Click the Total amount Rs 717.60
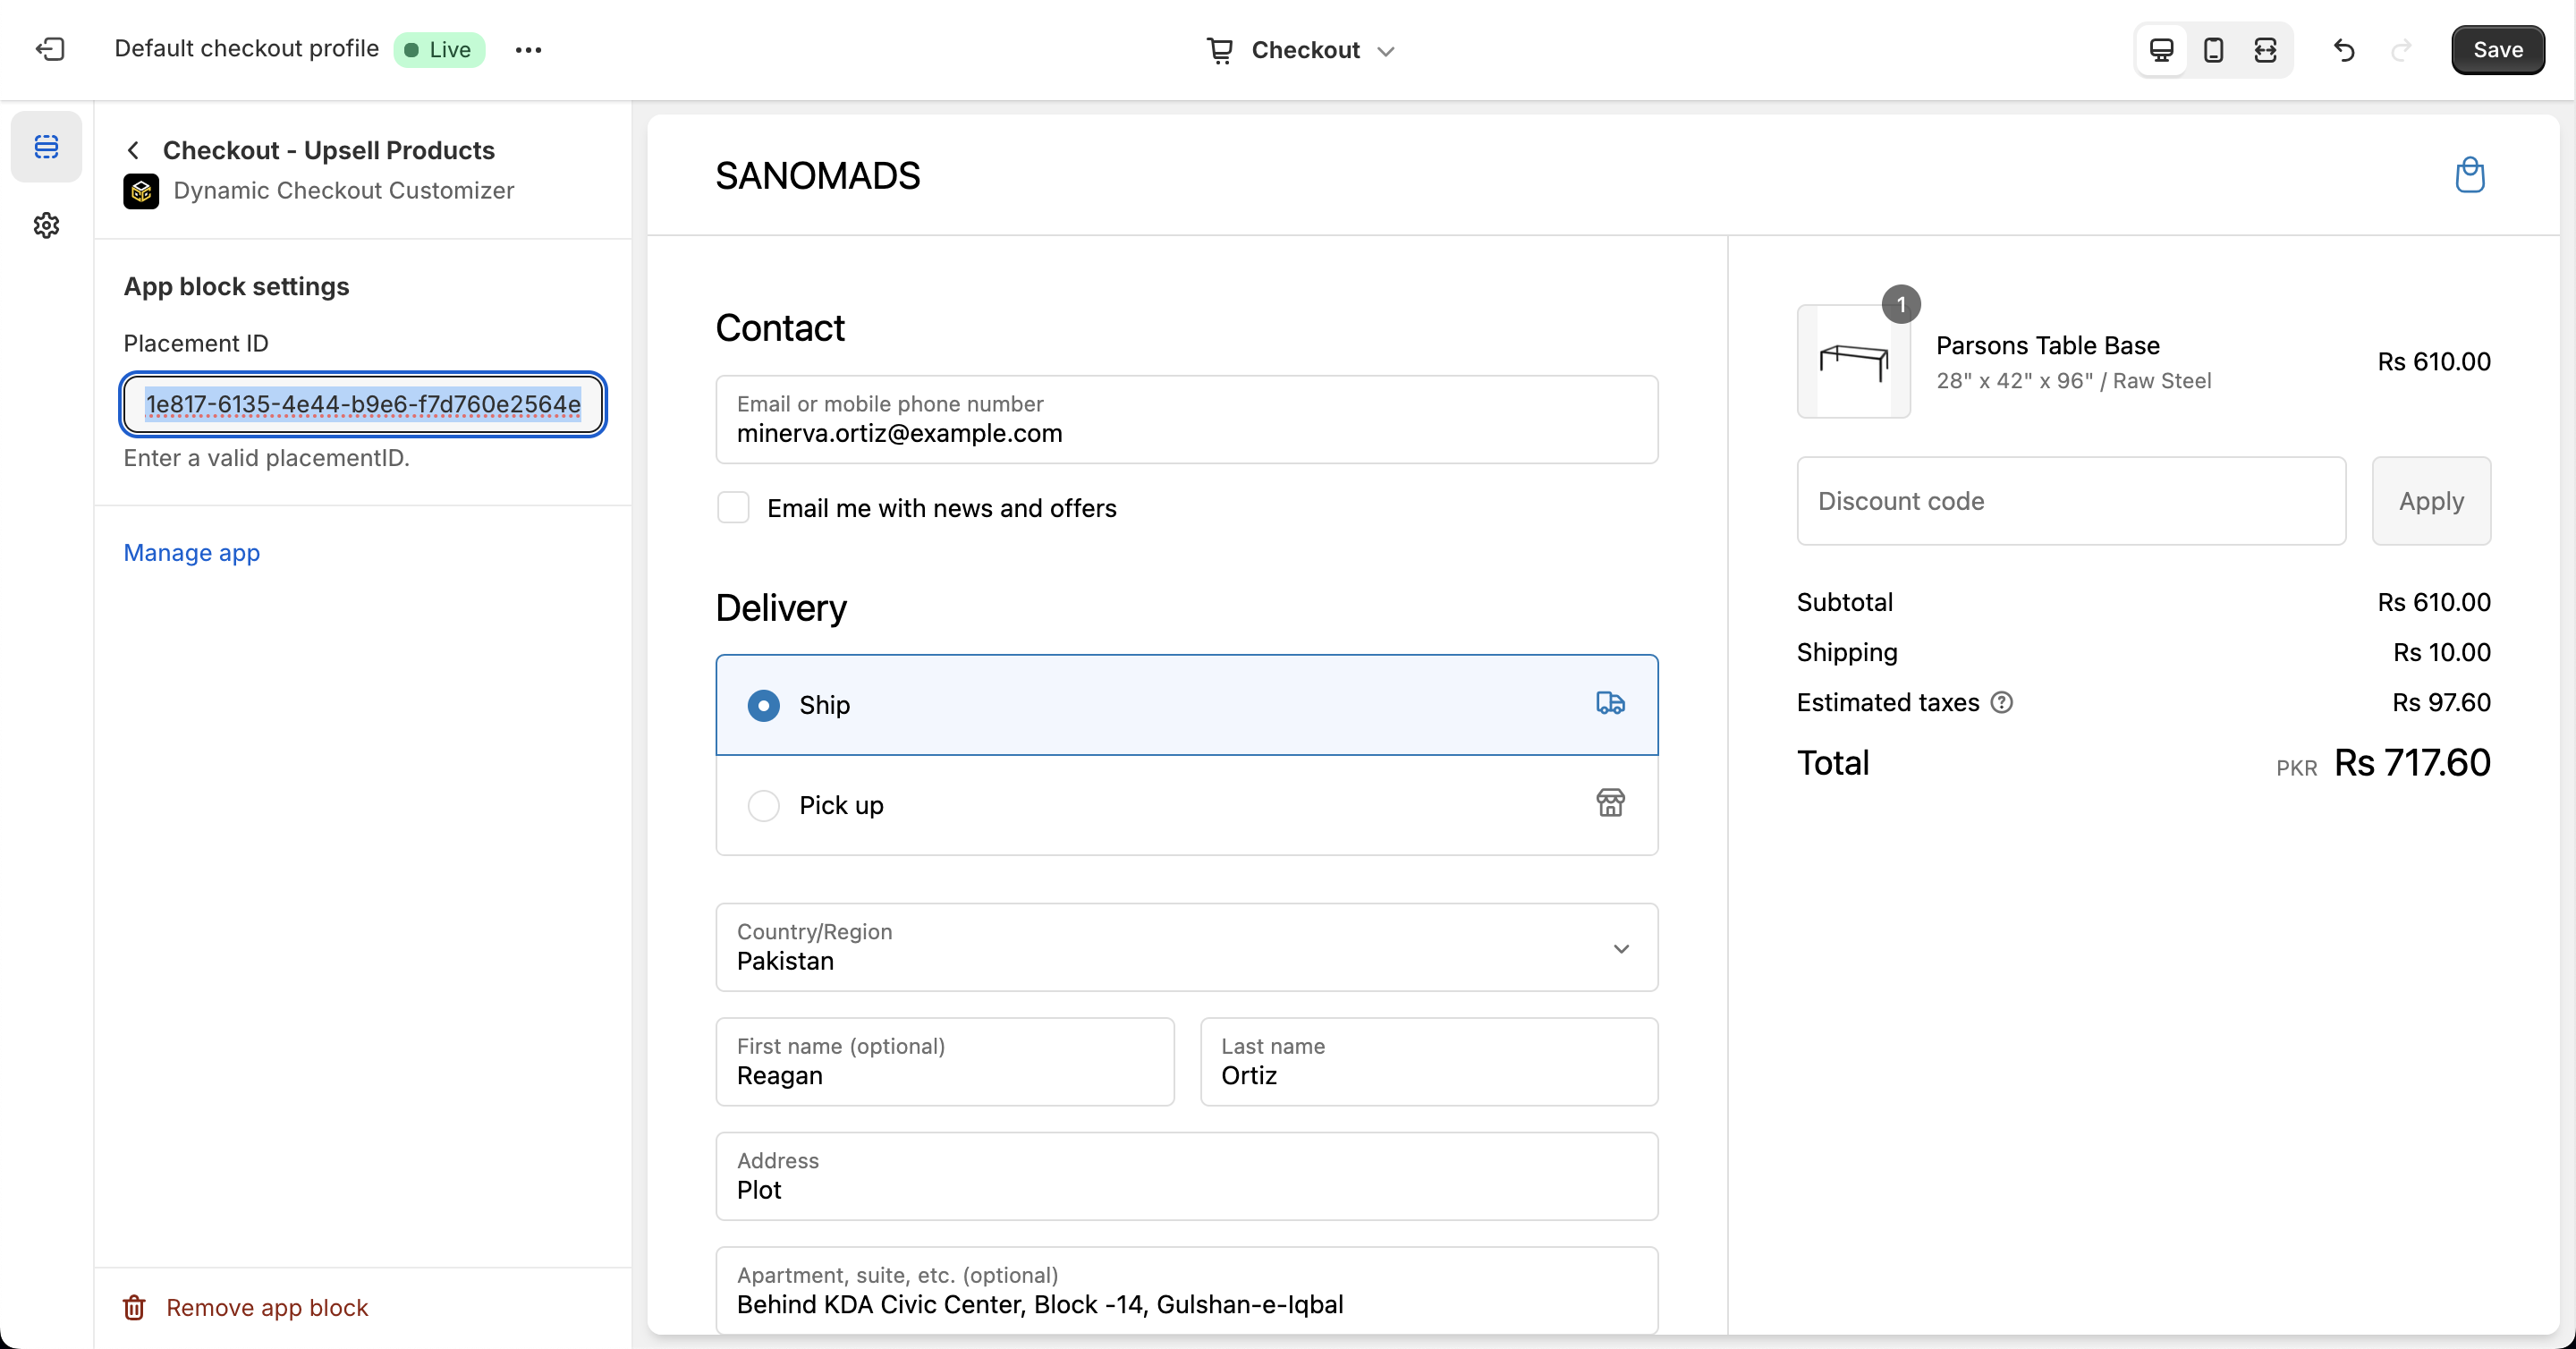Screen dimensions: 2576x1349 click(2412, 763)
